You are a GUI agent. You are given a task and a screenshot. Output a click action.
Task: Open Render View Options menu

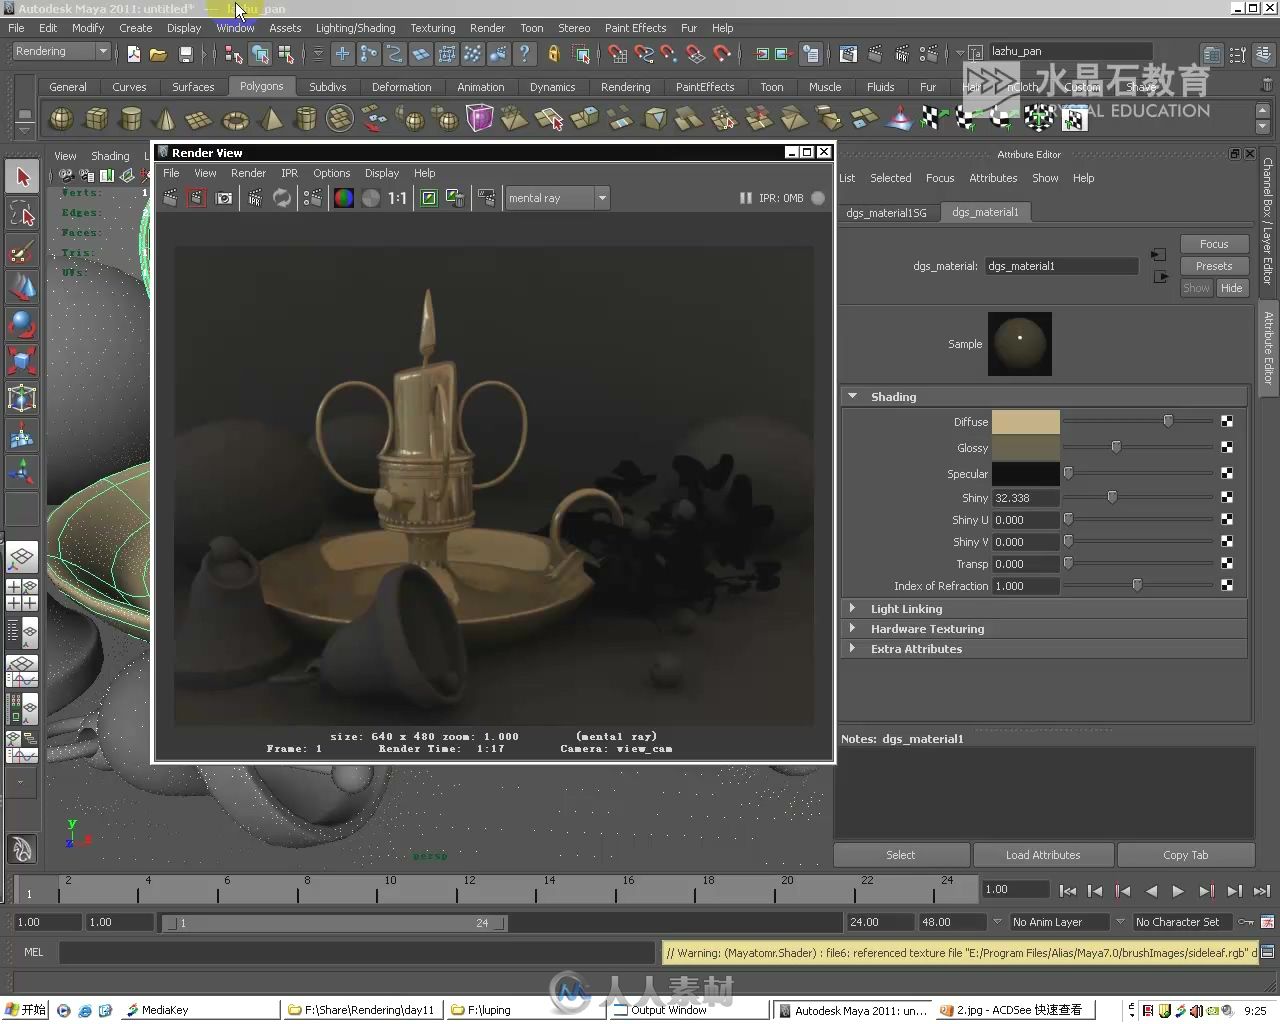click(332, 173)
